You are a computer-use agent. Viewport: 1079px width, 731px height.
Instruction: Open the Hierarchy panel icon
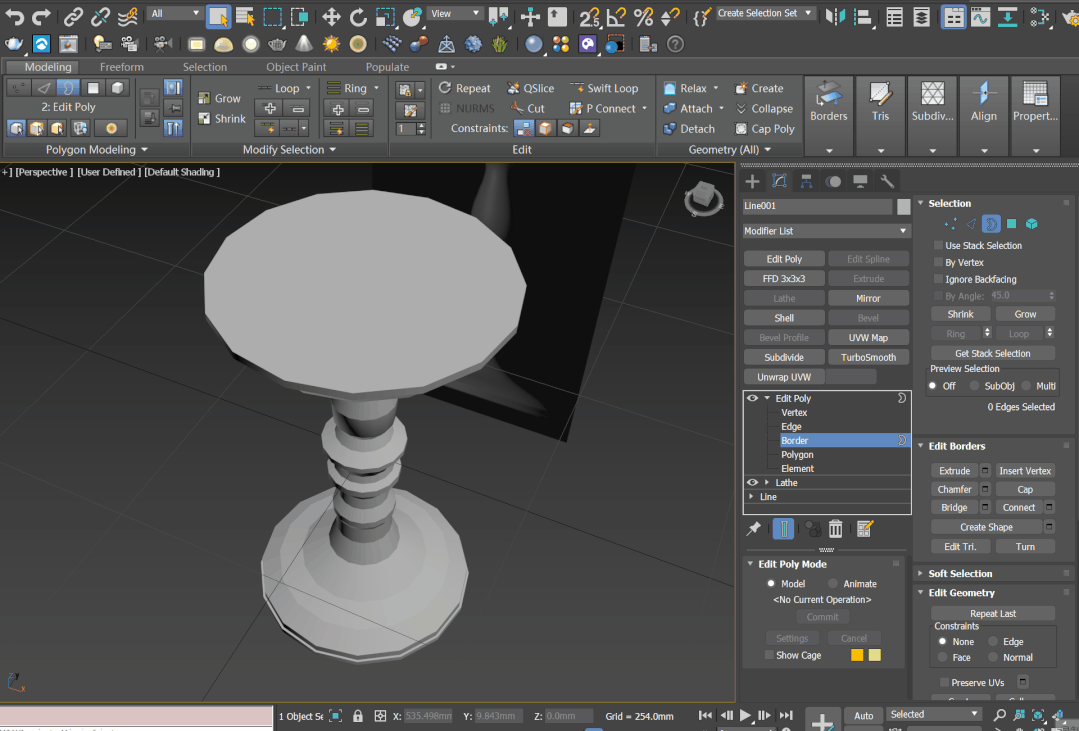pyautogui.click(x=806, y=181)
